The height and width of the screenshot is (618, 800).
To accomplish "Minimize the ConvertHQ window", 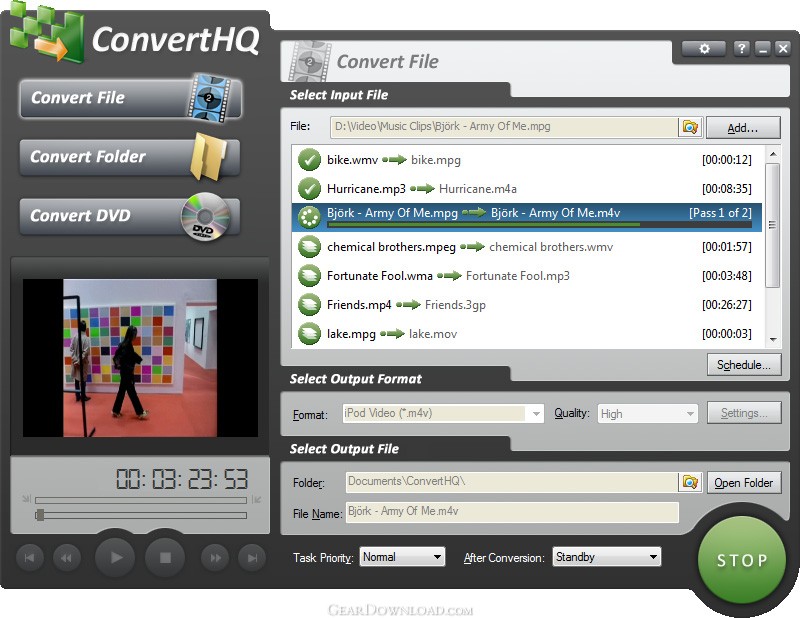I will pos(763,48).
